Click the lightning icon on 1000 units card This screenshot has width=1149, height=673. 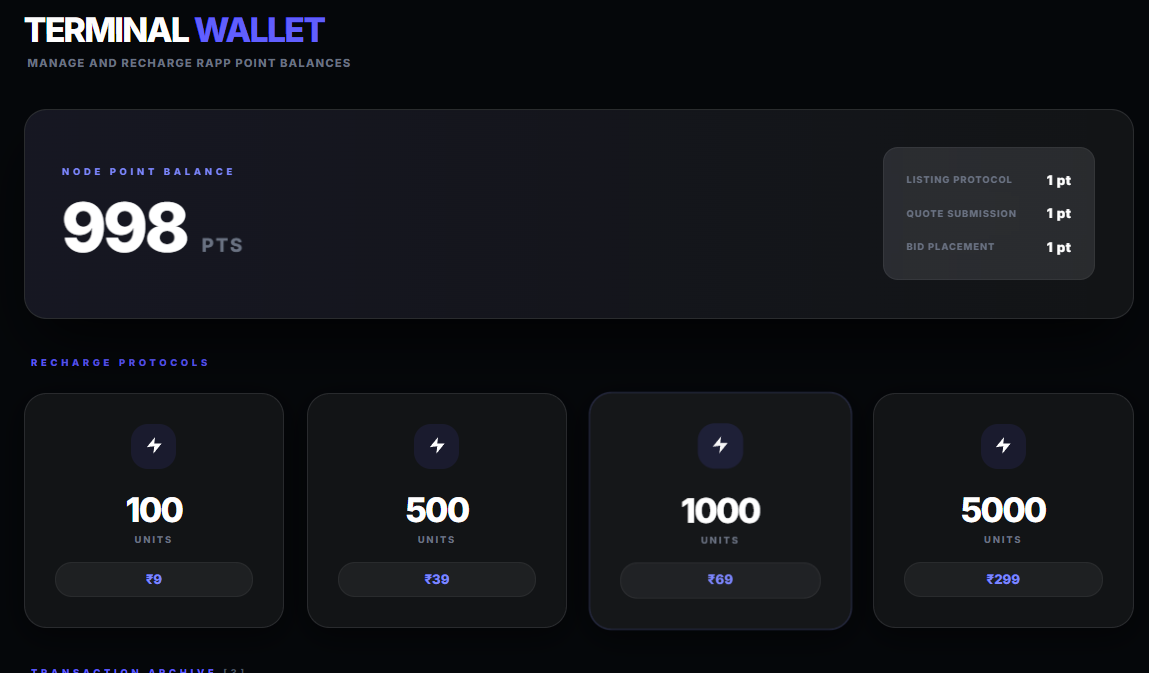pyautogui.click(x=720, y=446)
